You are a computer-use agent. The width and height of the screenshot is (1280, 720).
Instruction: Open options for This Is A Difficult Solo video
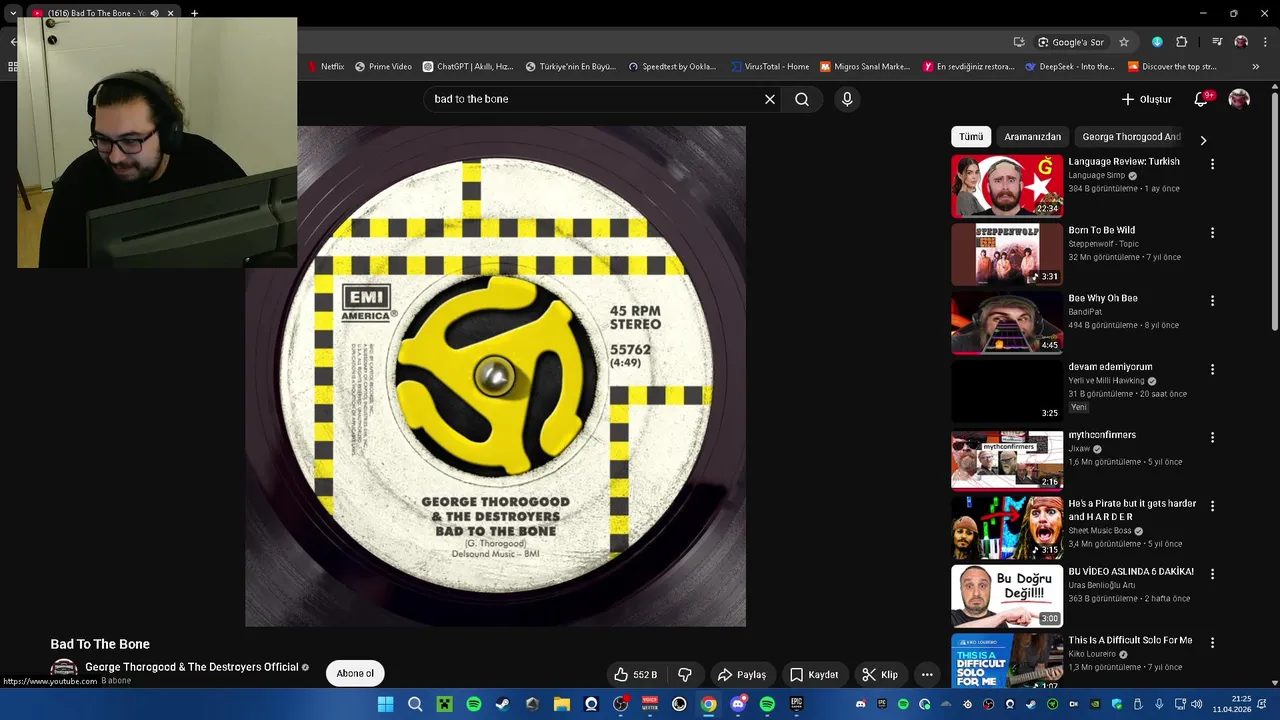click(1212, 642)
